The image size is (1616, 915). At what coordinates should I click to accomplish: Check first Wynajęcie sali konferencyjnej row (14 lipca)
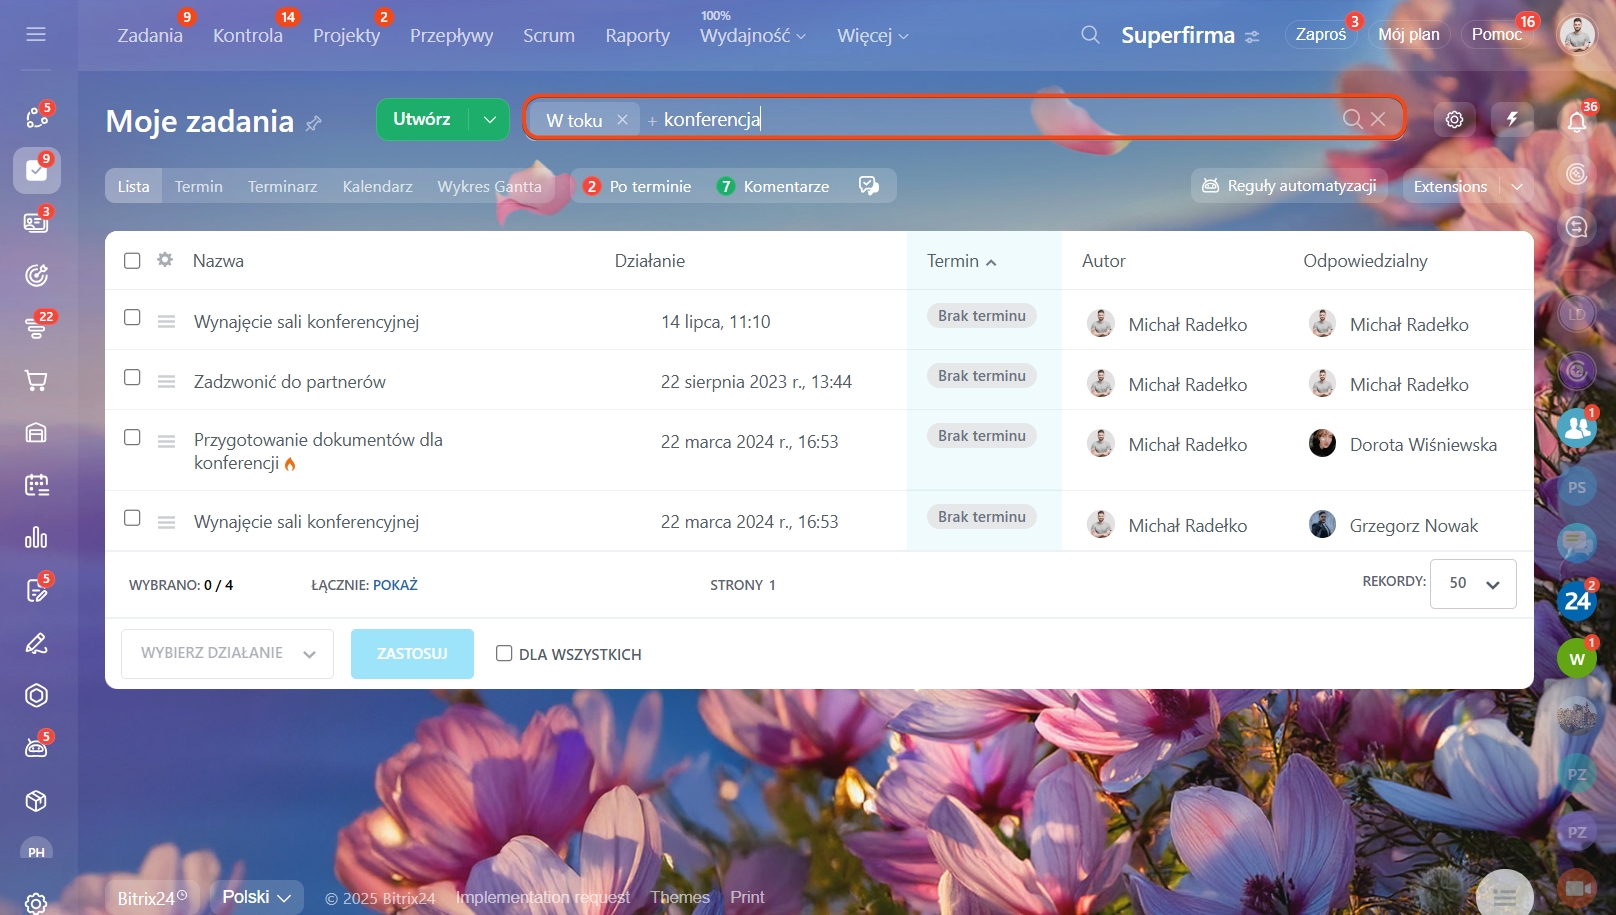tap(132, 317)
